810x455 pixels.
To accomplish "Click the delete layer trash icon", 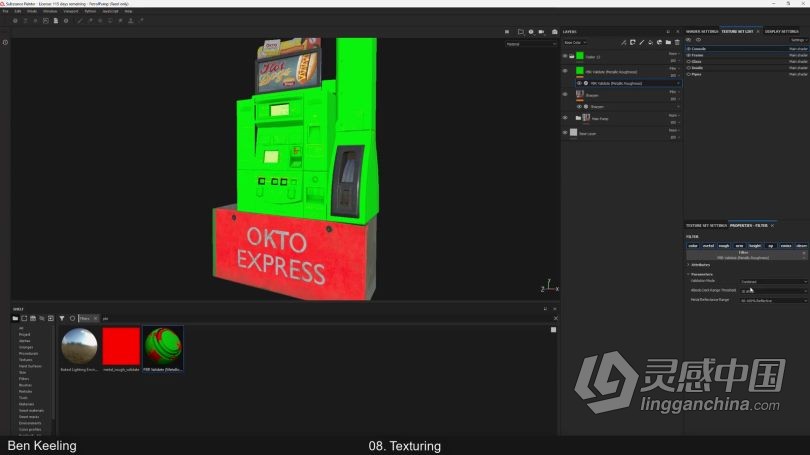I will click(677, 42).
